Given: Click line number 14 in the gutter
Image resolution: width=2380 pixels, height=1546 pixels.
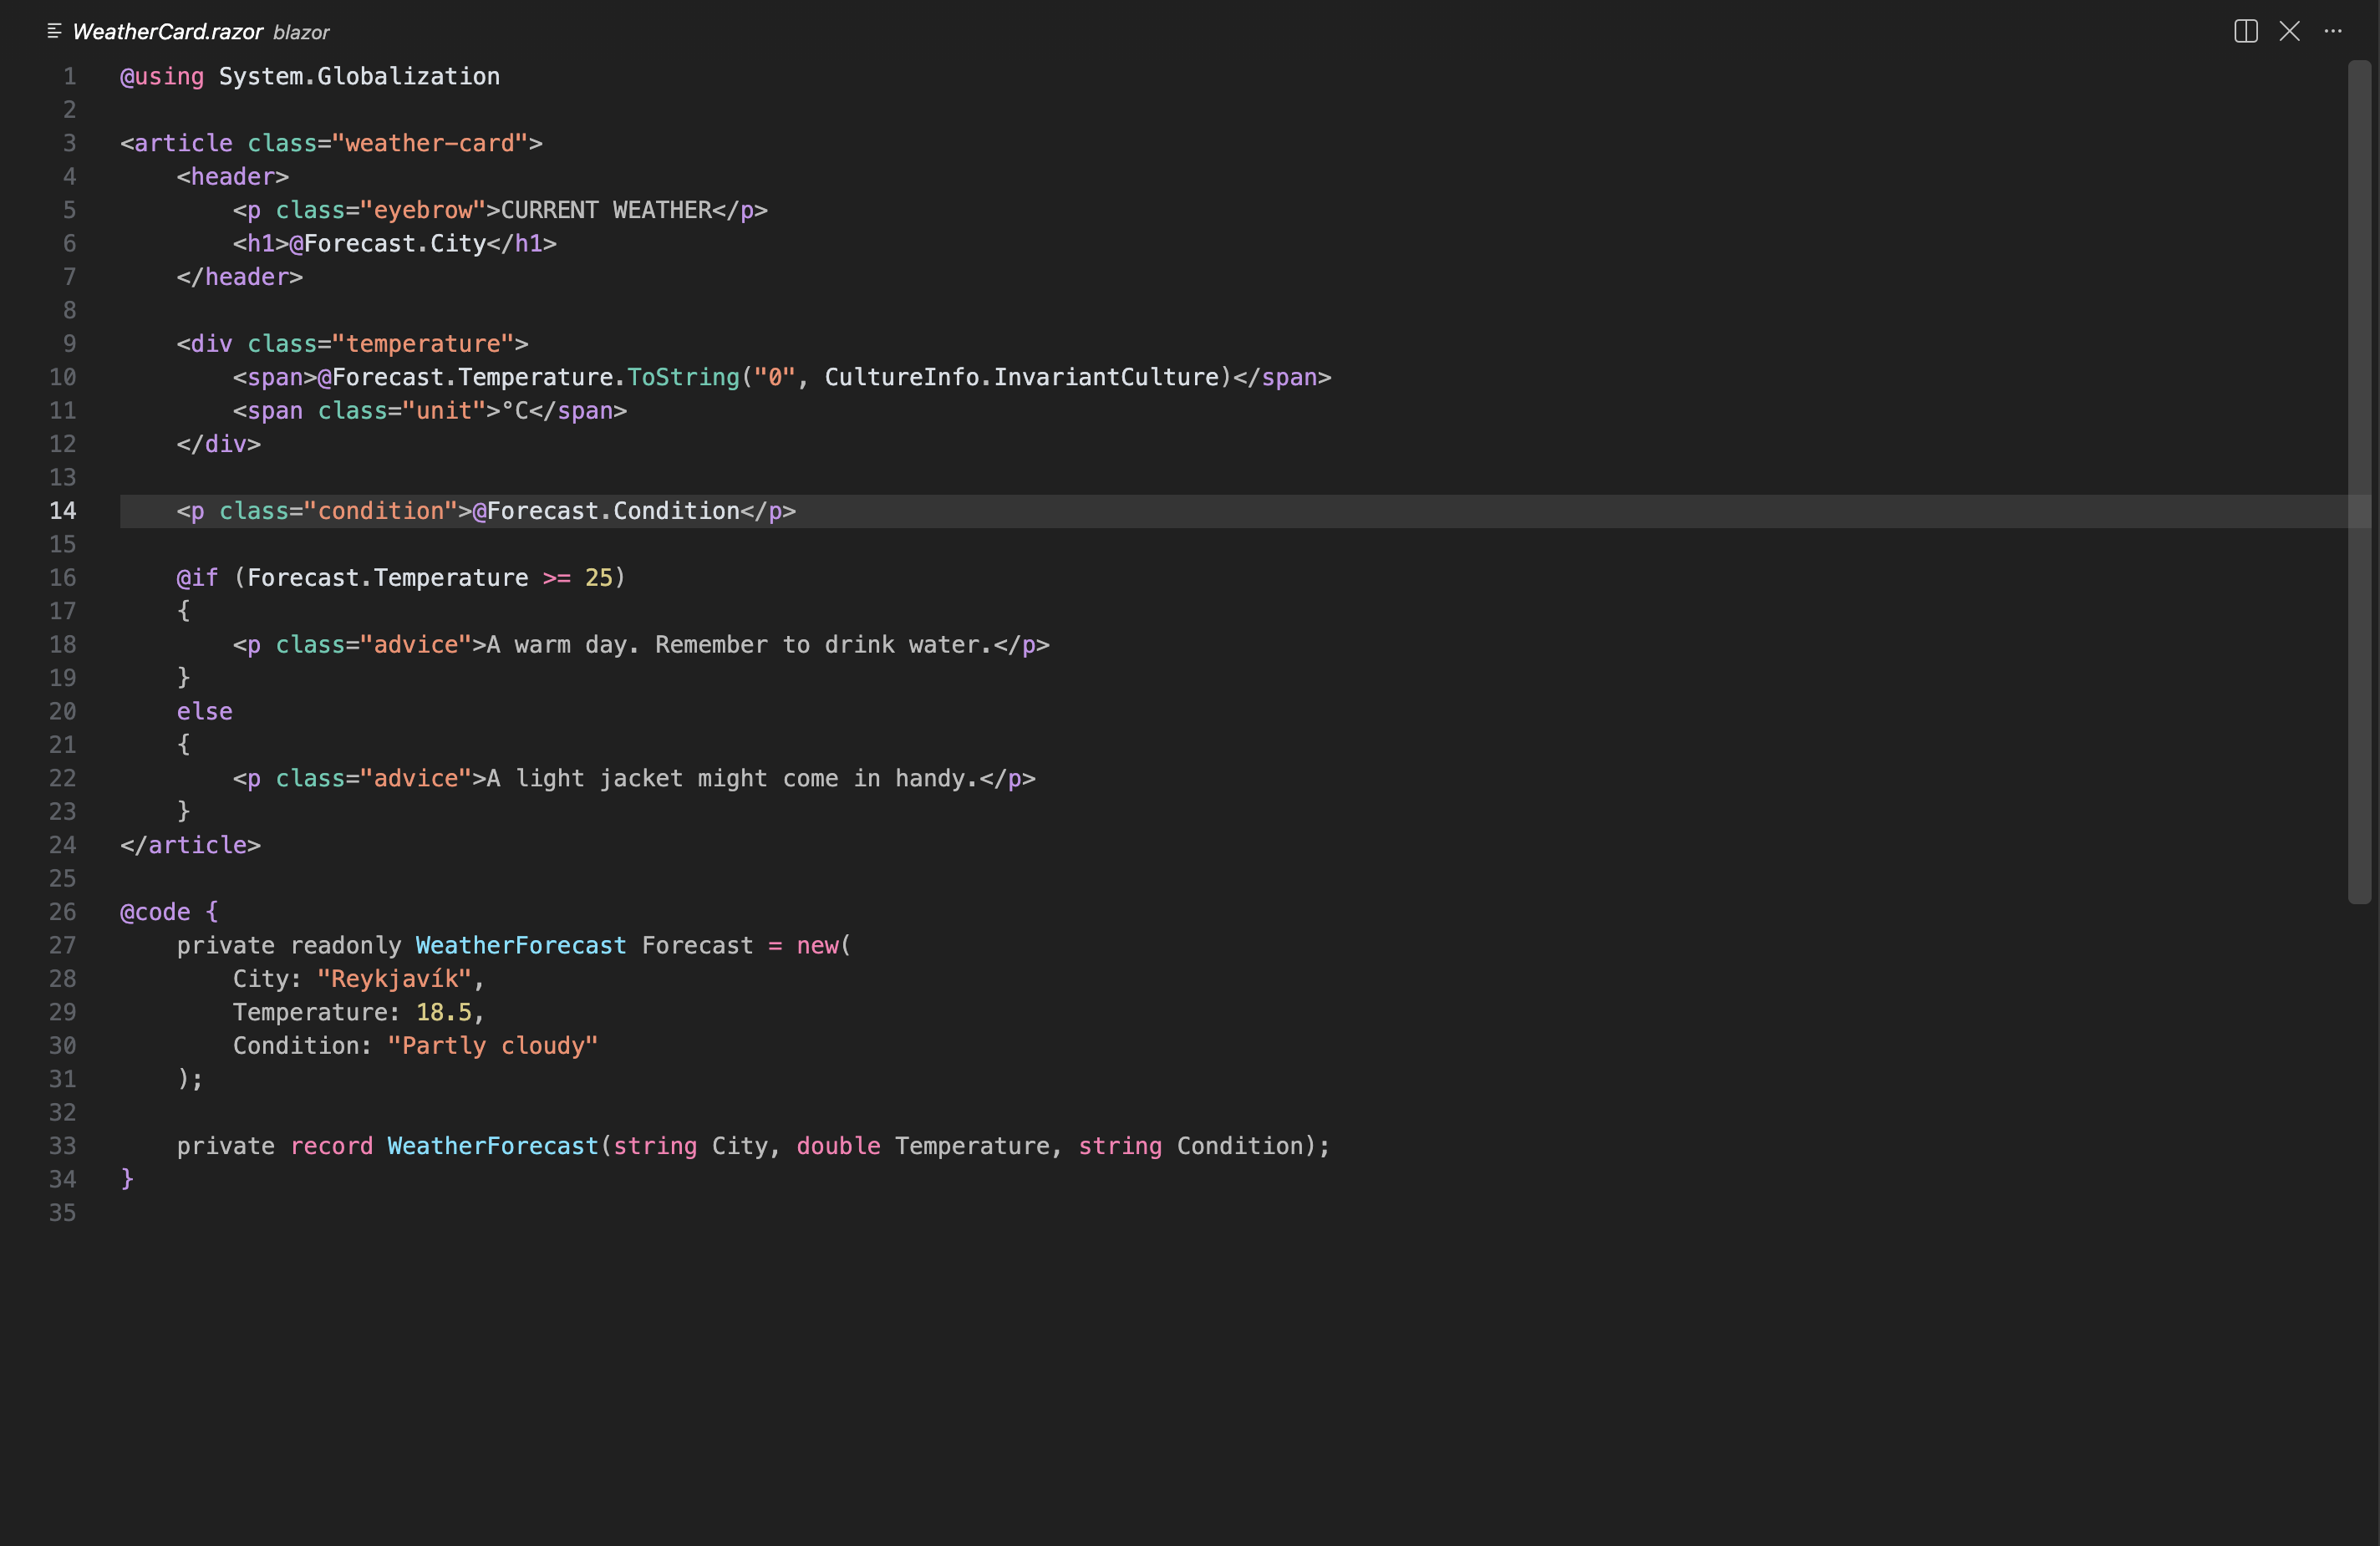Looking at the screenshot, I should pyautogui.click(x=62, y=511).
